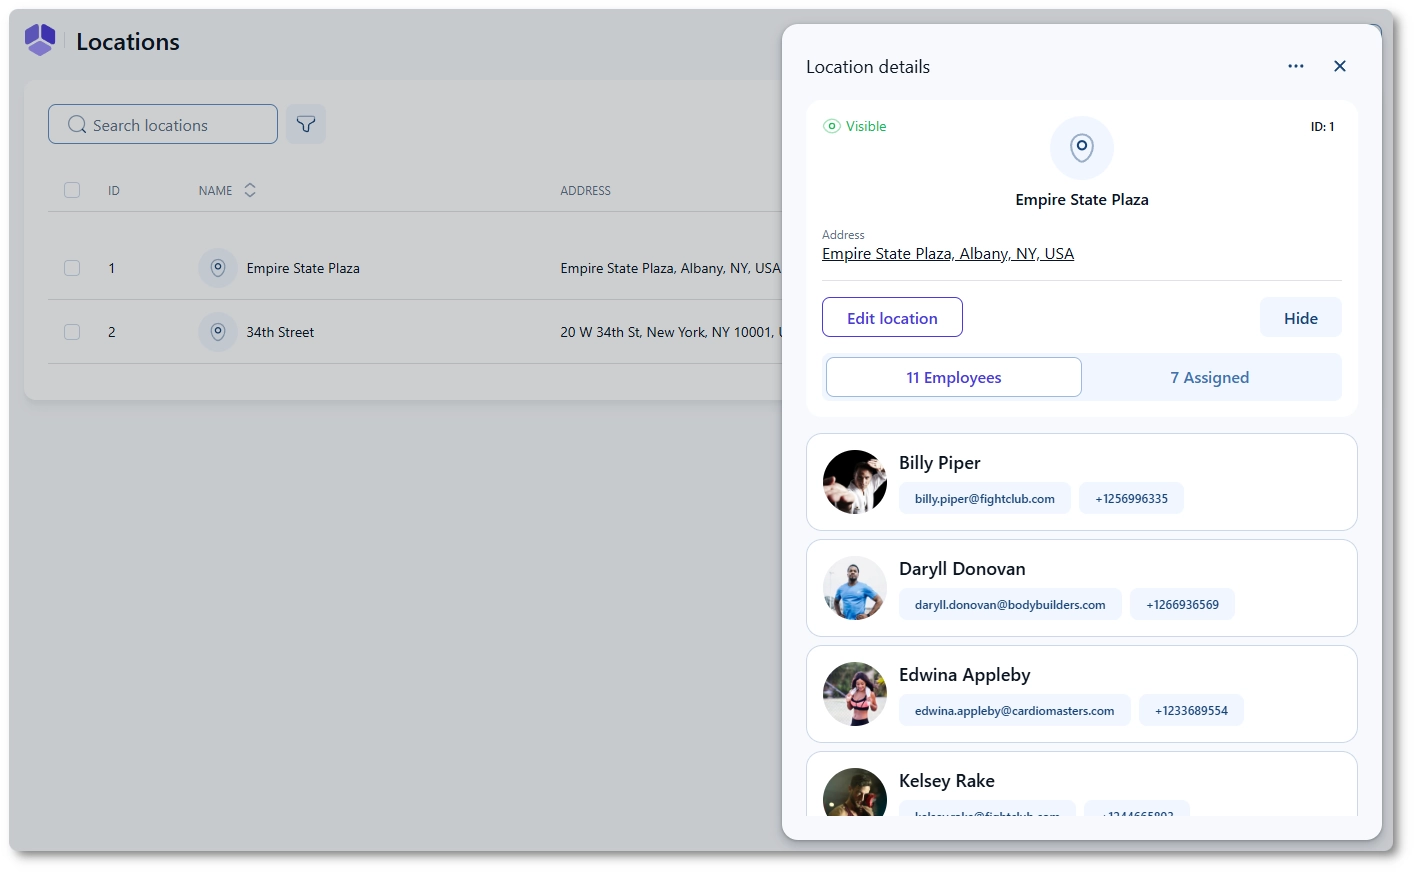
Task: Click the pin icon of 34th Street row
Action: point(218,332)
